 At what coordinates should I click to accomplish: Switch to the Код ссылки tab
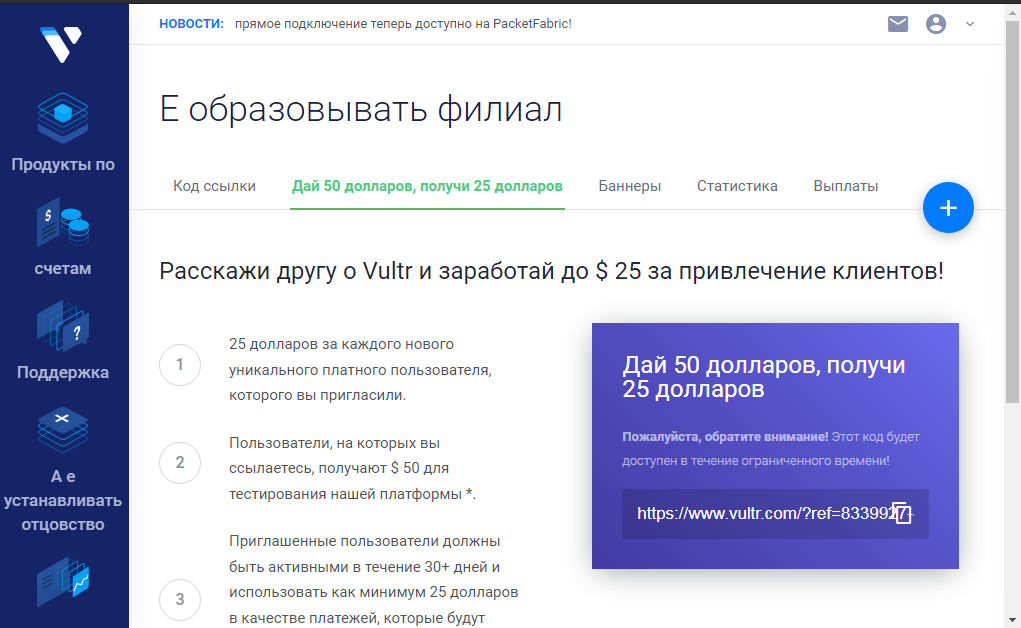tap(214, 186)
